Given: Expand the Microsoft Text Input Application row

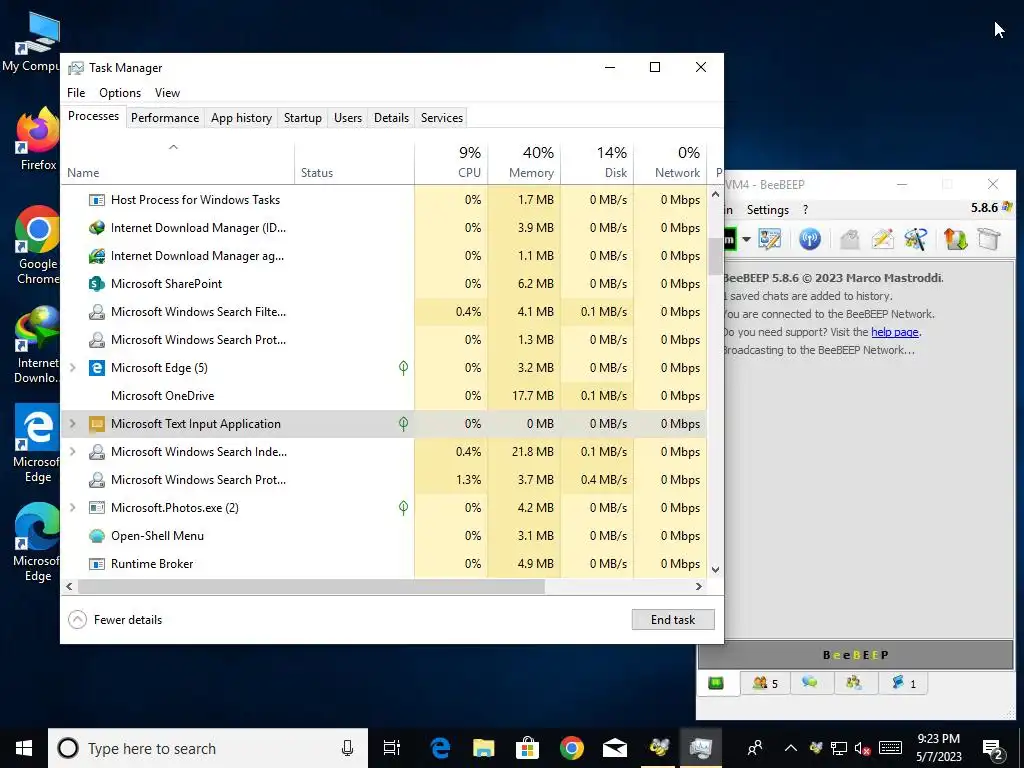Looking at the screenshot, I should (x=72, y=424).
